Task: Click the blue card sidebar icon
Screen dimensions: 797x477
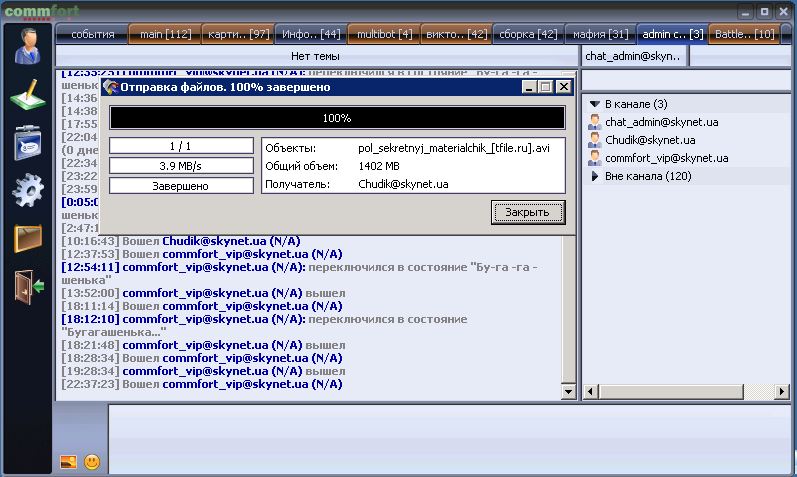Action: tap(28, 143)
